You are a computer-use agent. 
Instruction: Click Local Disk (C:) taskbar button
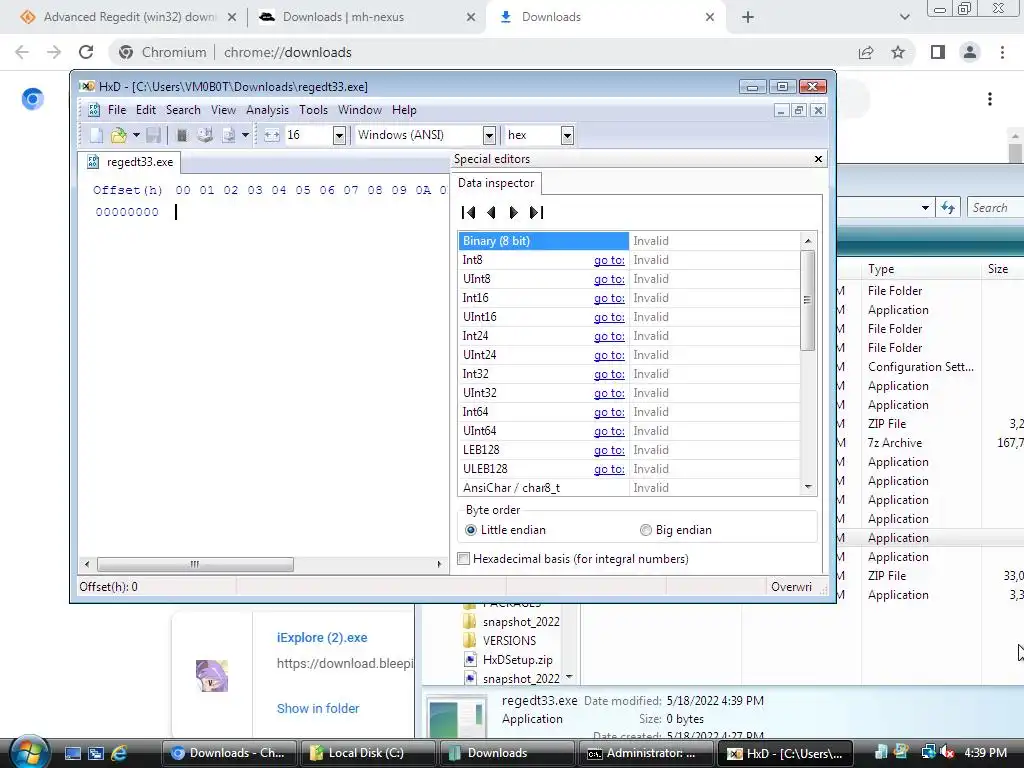tap(367, 753)
